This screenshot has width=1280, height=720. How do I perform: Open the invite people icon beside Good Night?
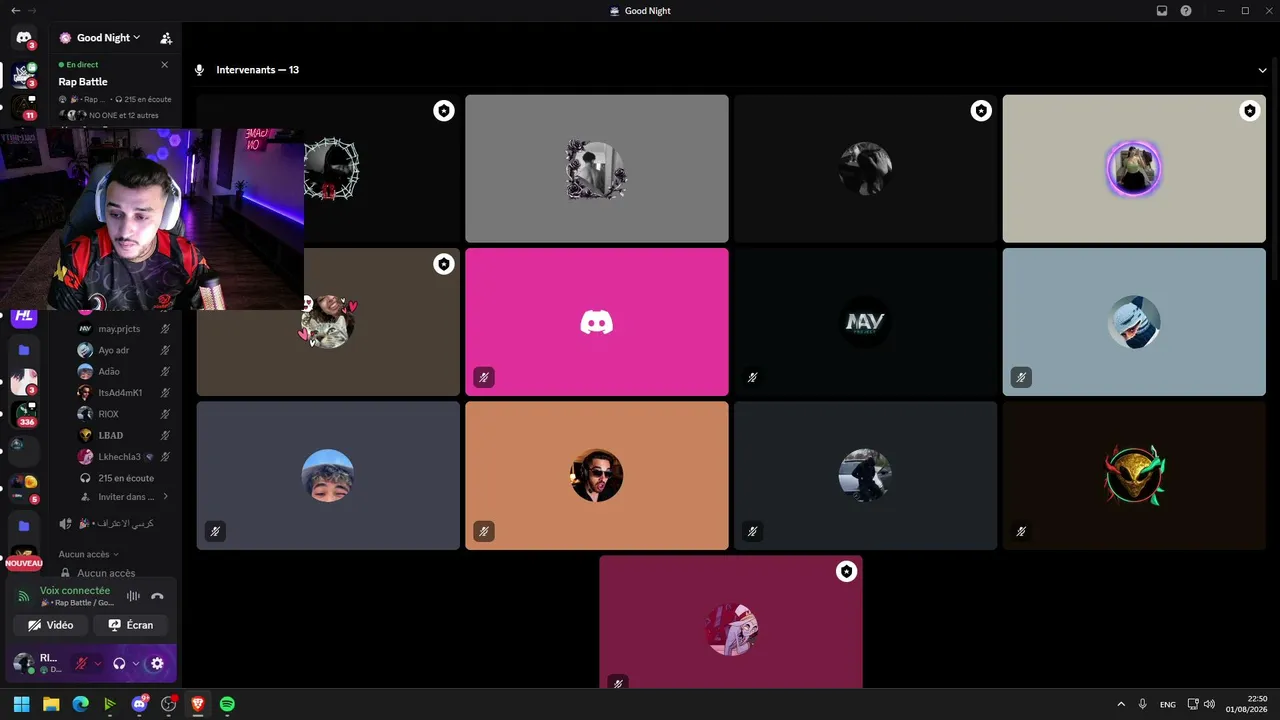click(166, 38)
